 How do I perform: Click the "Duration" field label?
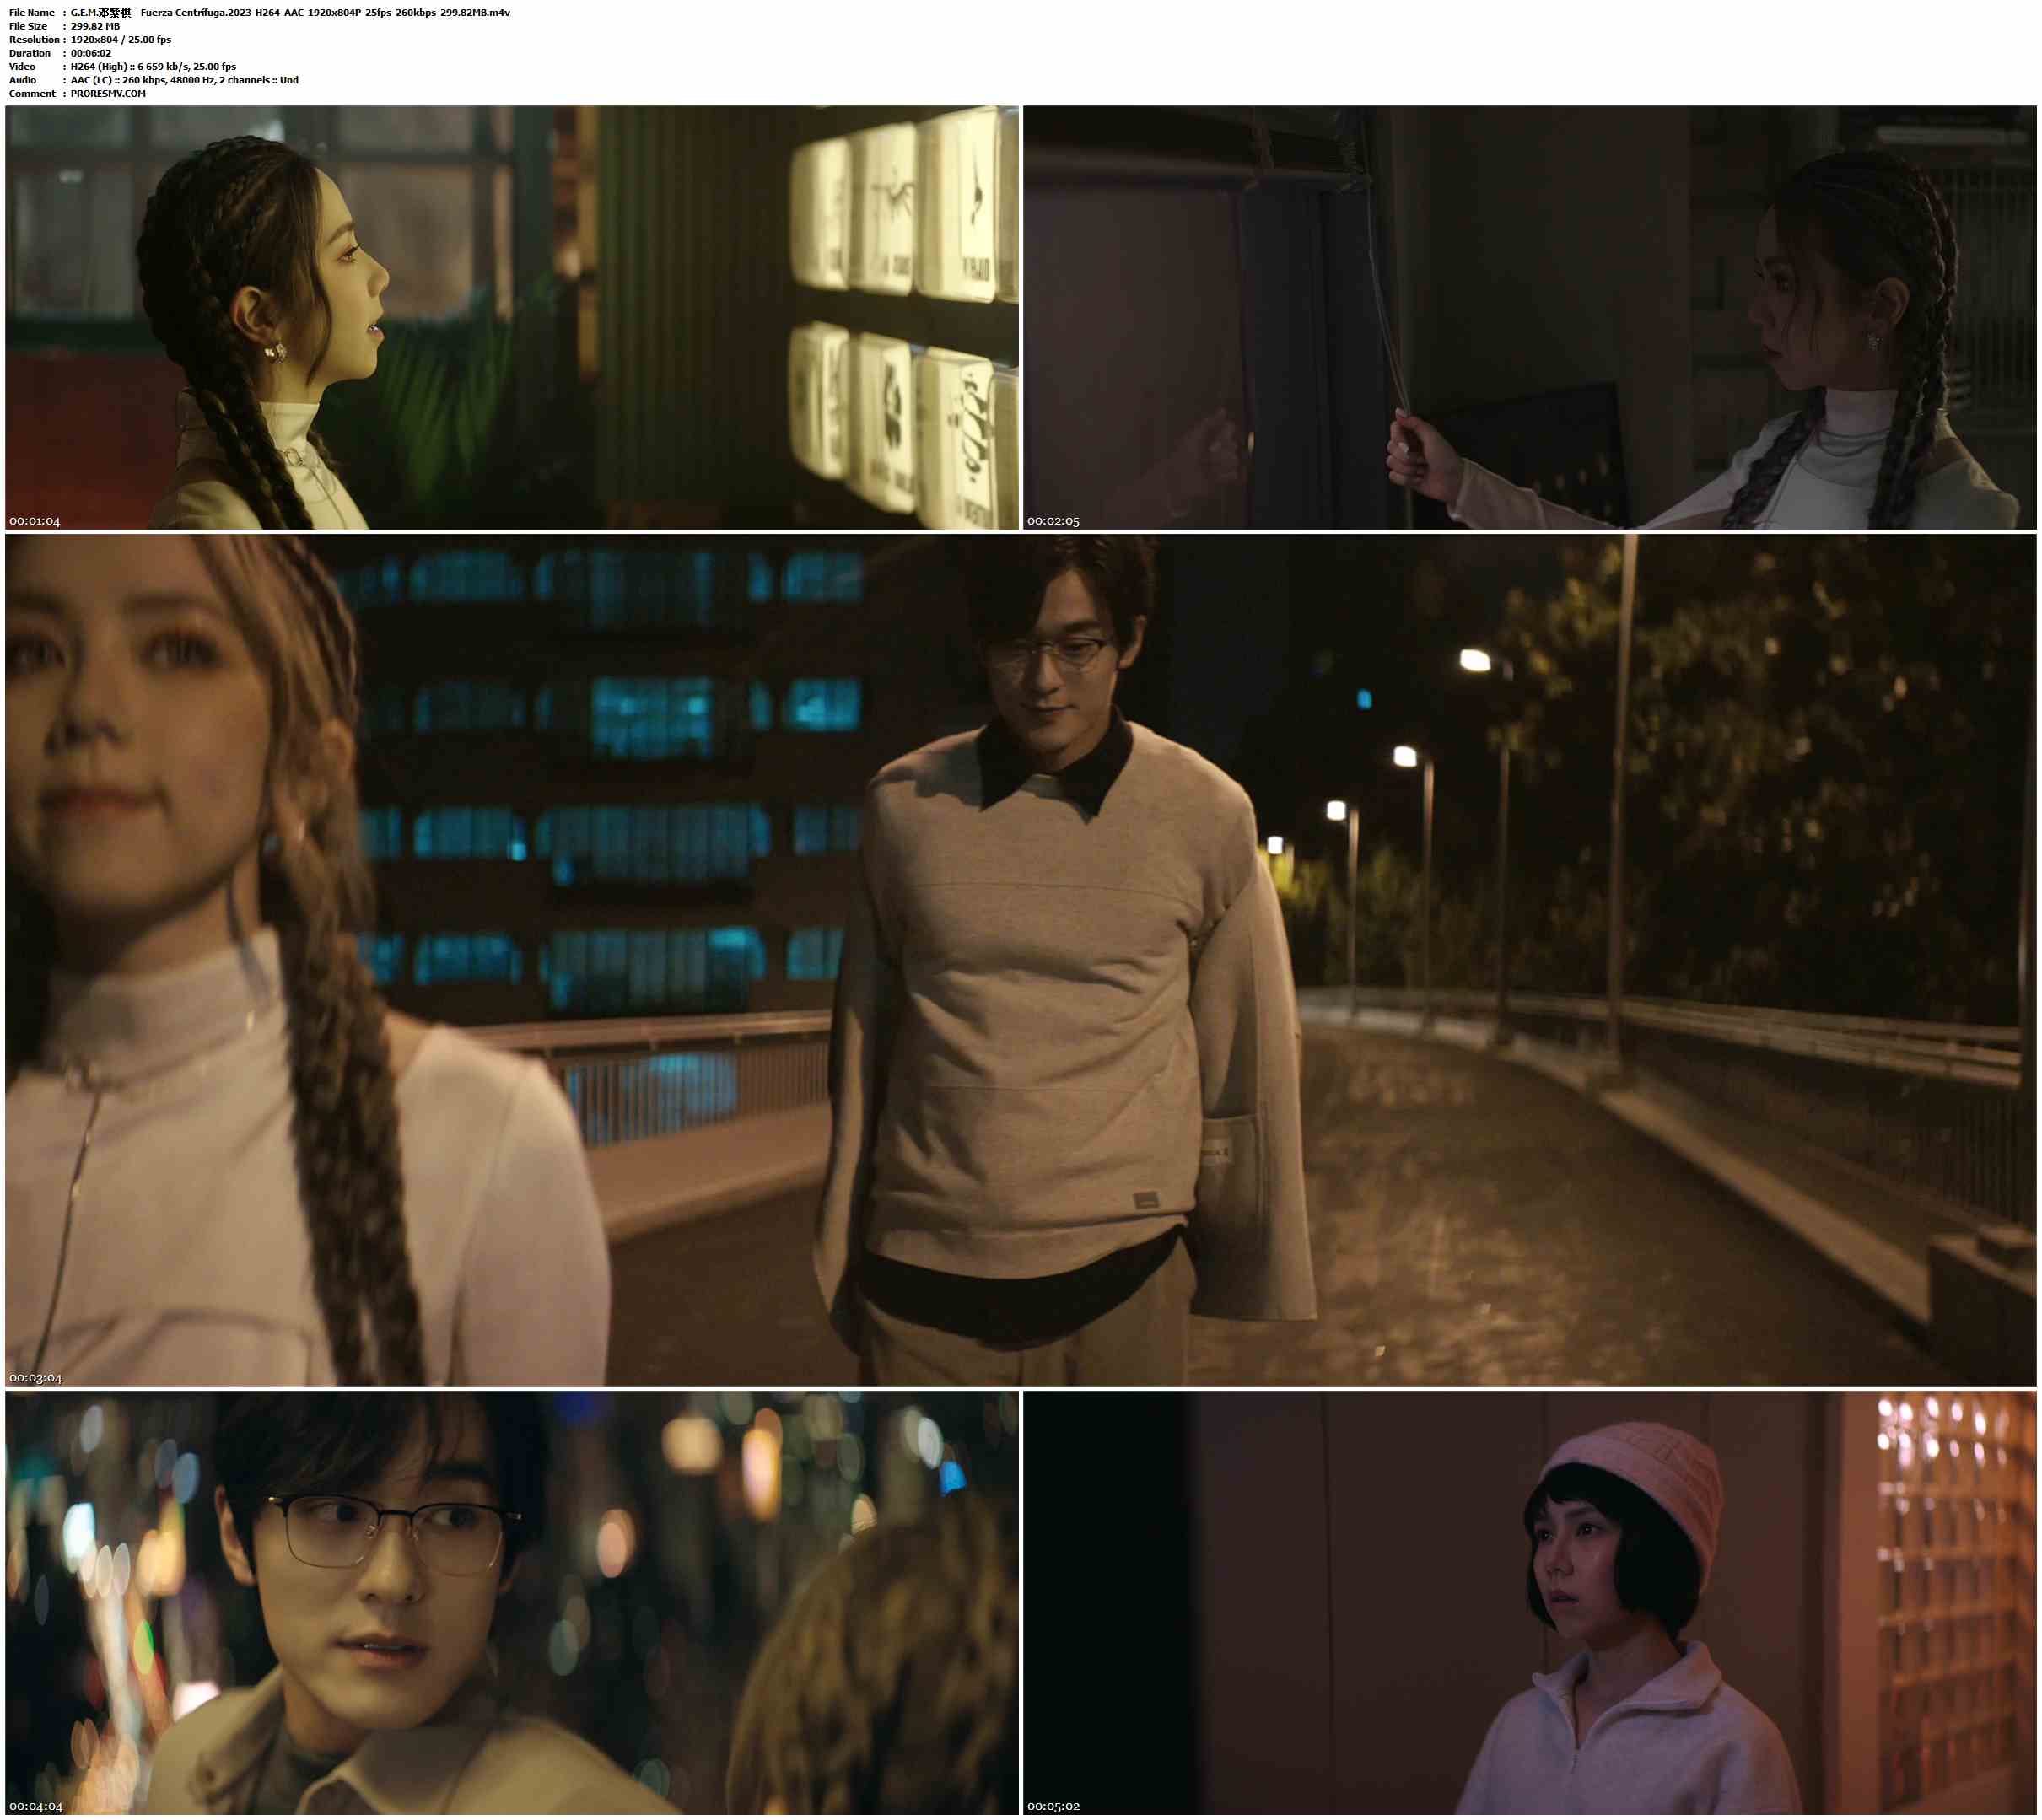point(30,53)
